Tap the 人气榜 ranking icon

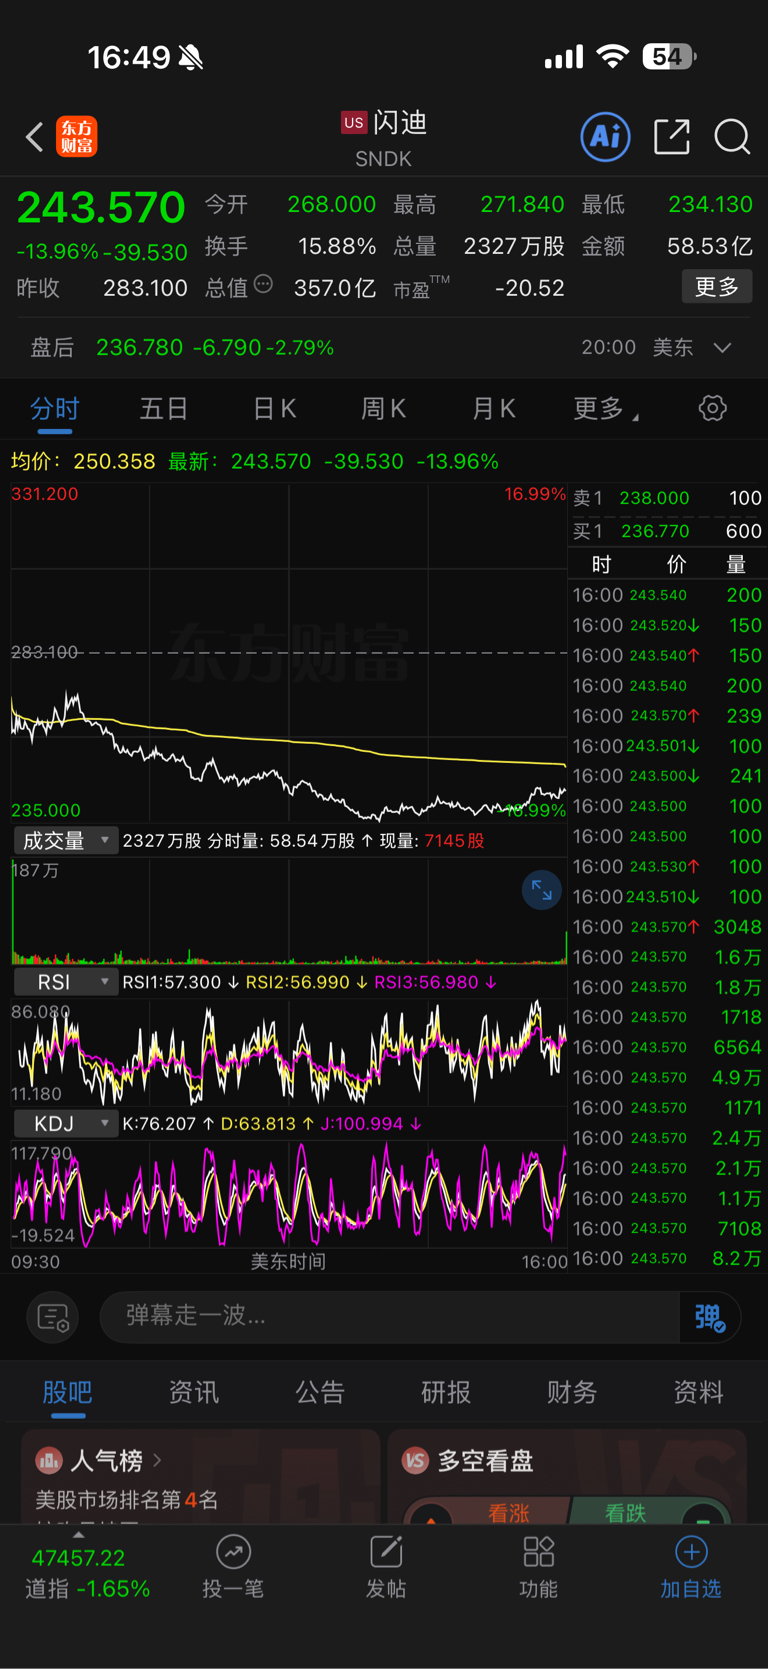[x=49, y=1461]
